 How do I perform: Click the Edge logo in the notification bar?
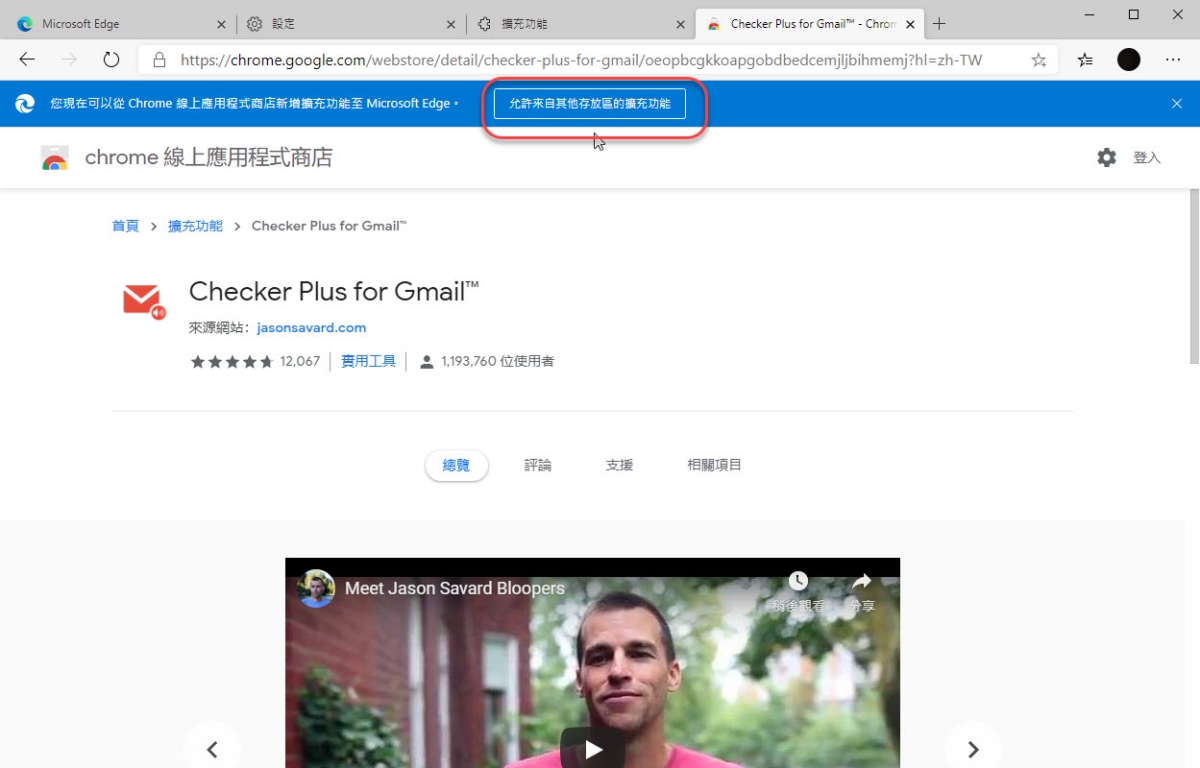[26, 103]
